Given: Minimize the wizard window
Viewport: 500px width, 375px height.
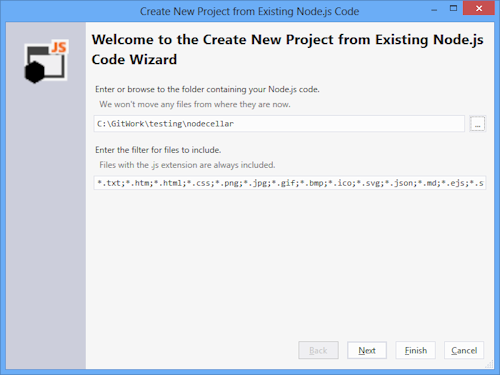Looking at the screenshot, I should point(434,10).
